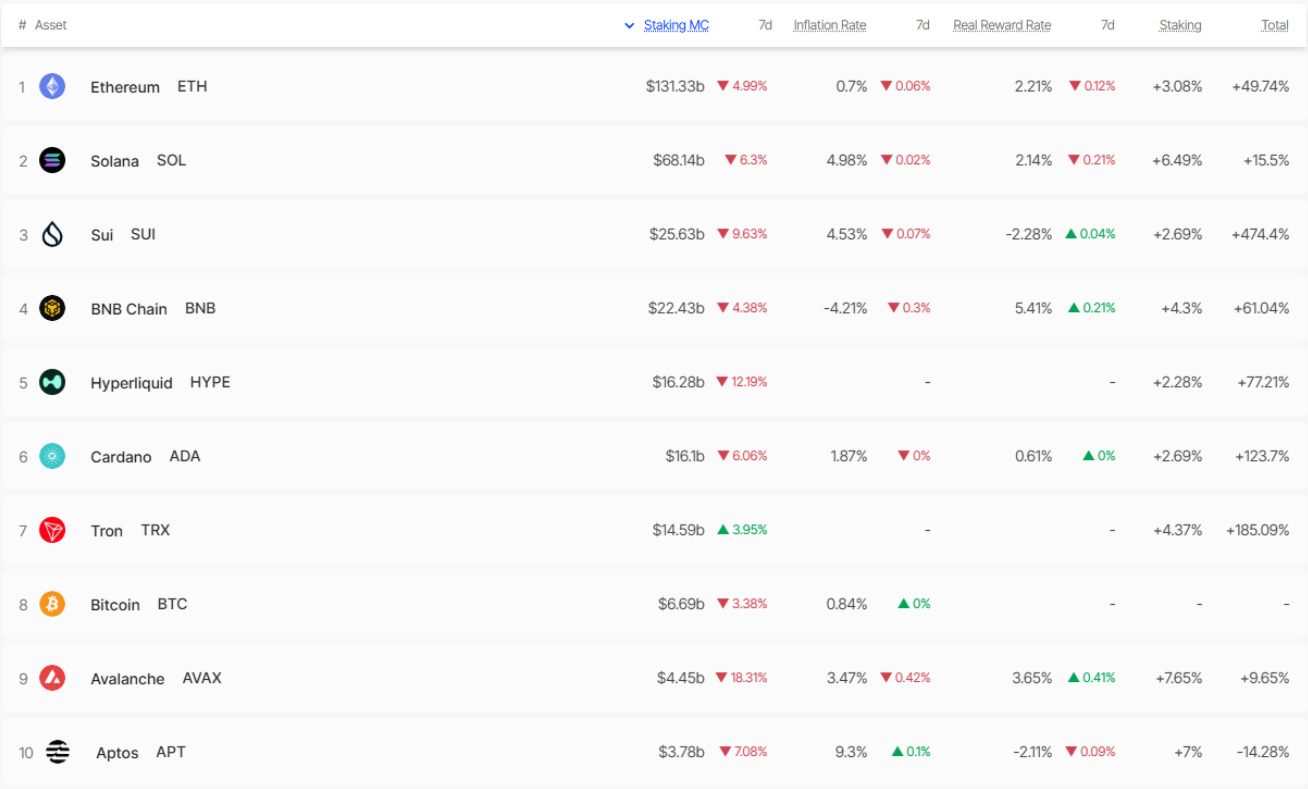Open the Solana asset name
Screen dimensions: 1308x789
tap(115, 161)
